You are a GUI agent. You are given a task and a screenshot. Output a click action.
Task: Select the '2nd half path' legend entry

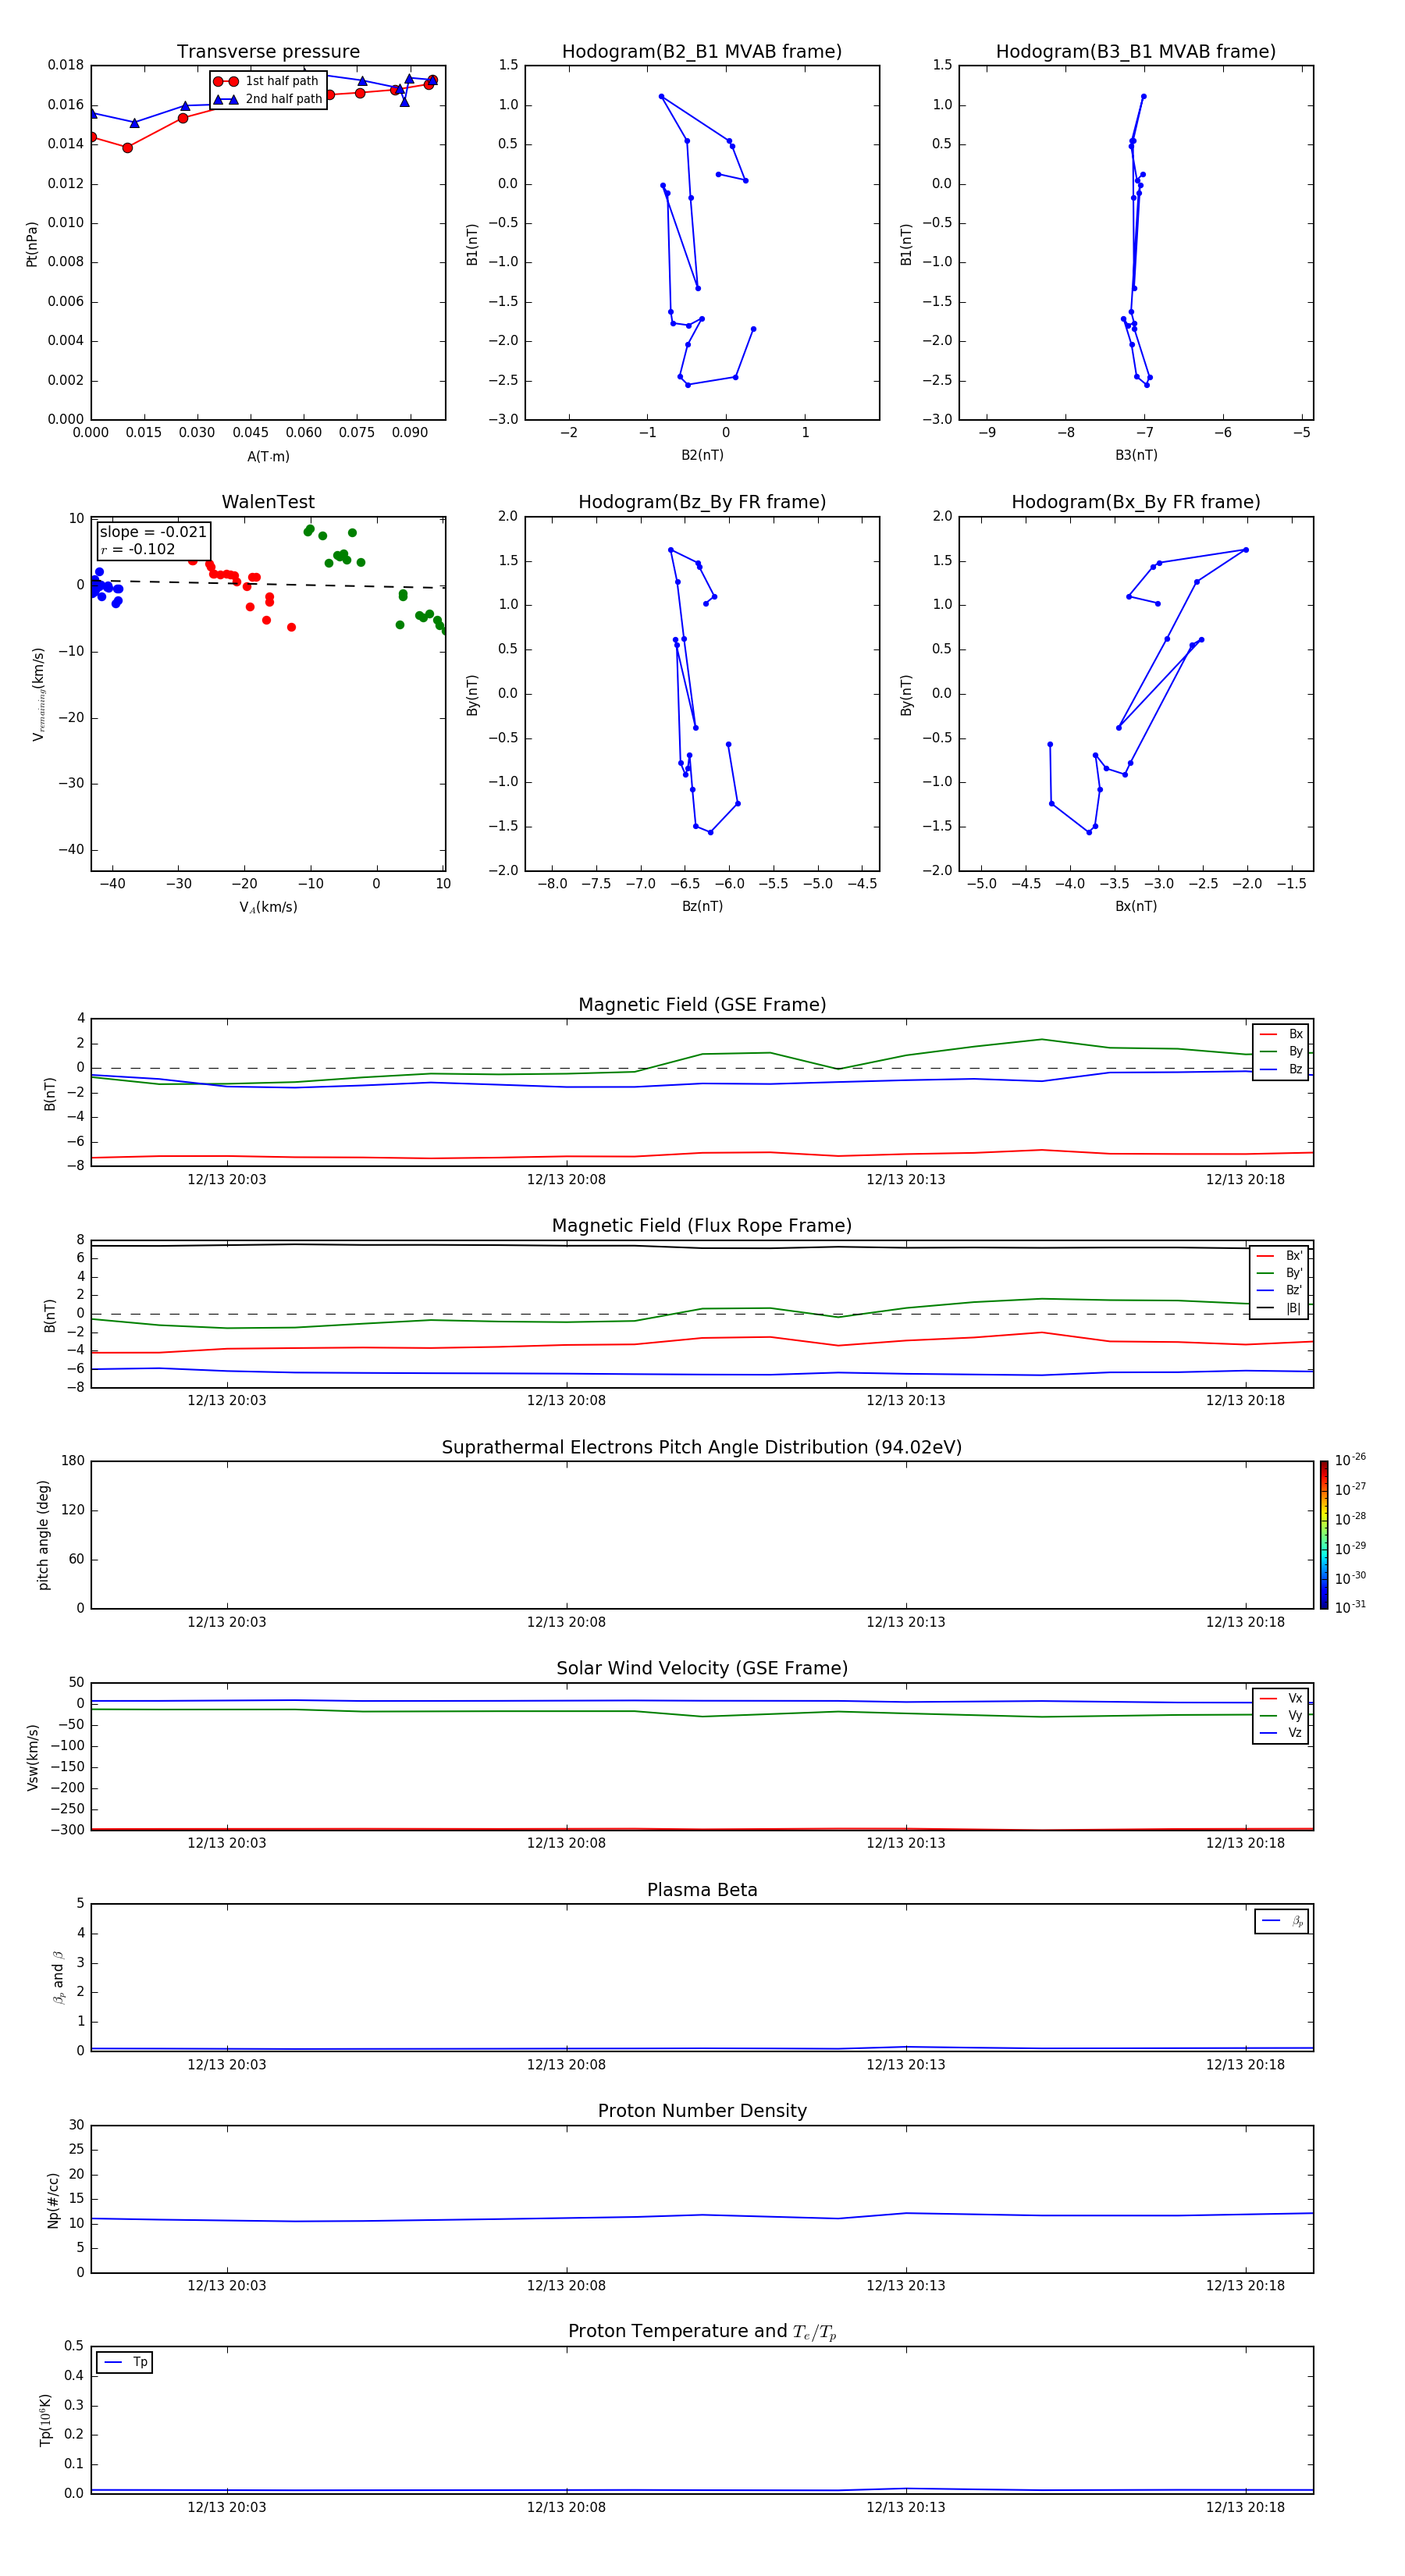click(x=267, y=99)
